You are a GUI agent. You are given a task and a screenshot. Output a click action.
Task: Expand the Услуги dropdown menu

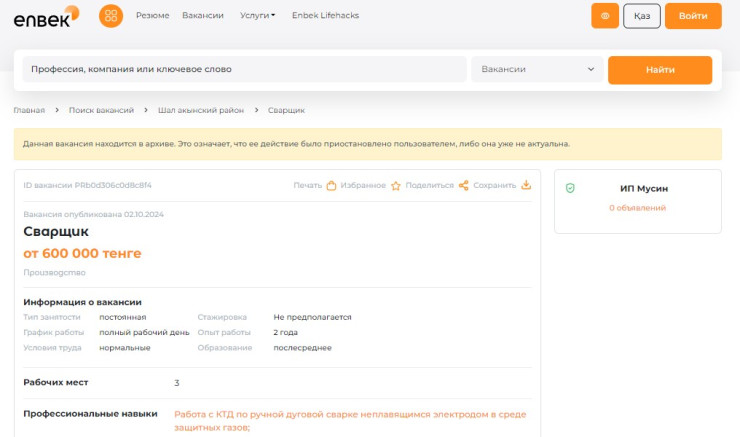[258, 16]
